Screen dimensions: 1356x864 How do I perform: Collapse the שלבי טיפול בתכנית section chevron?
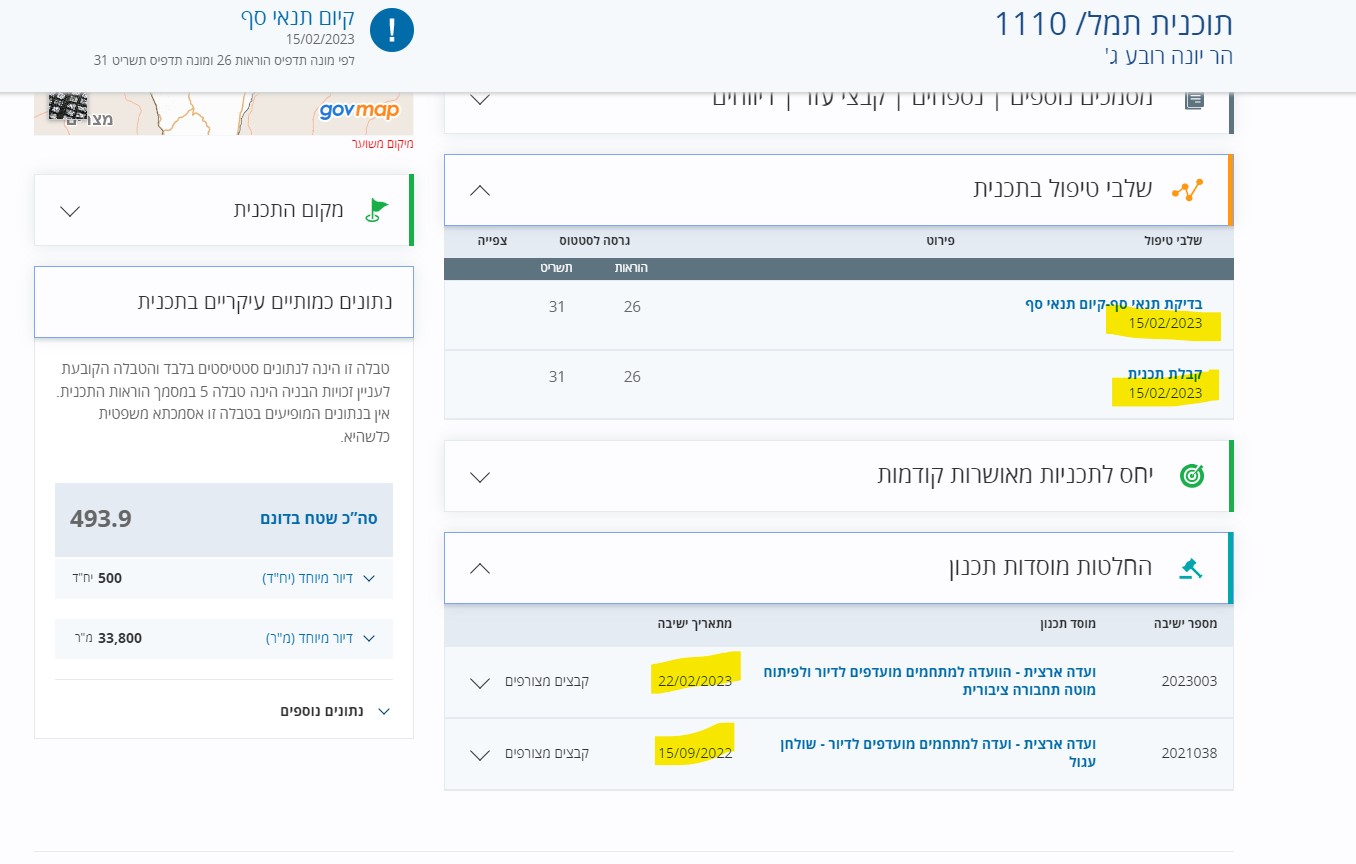479,190
